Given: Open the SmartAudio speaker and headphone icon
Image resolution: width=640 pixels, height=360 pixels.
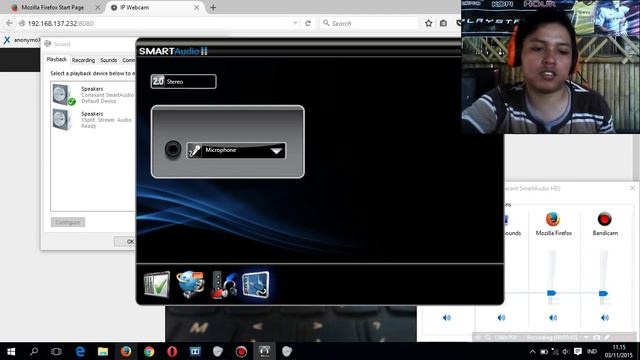Looking at the screenshot, I should click(x=224, y=284).
